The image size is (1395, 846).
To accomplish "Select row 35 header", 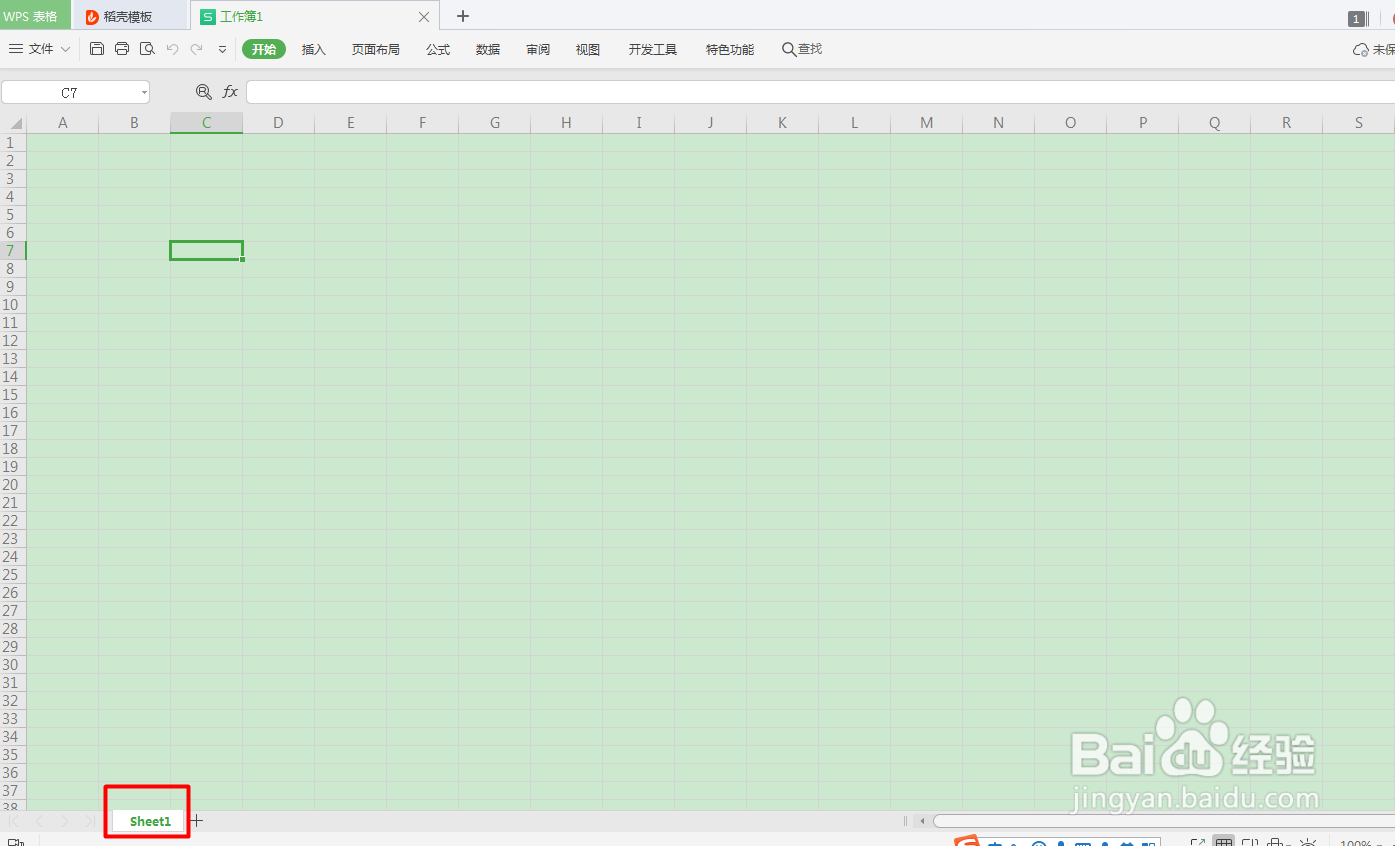I will (13, 755).
